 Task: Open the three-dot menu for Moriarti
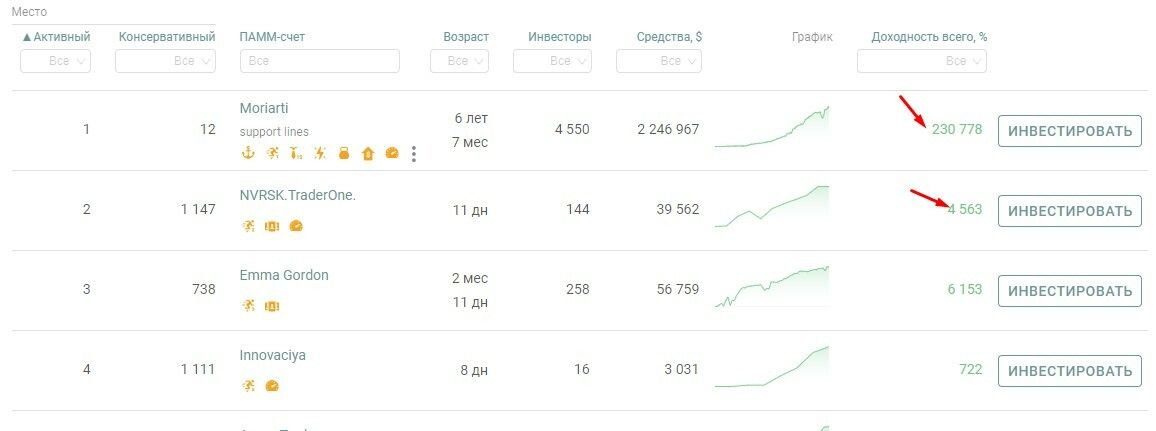(414, 153)
